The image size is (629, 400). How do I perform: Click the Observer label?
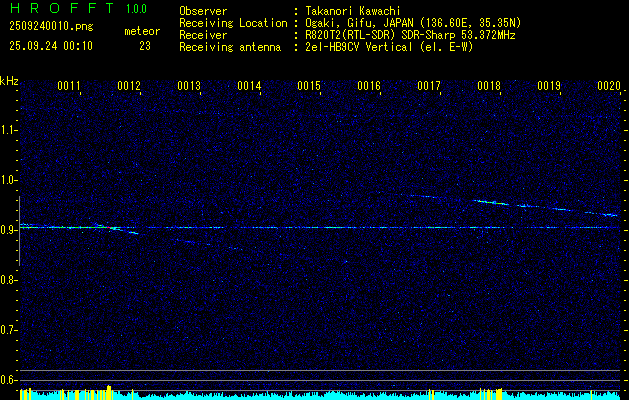click(203, 11)
